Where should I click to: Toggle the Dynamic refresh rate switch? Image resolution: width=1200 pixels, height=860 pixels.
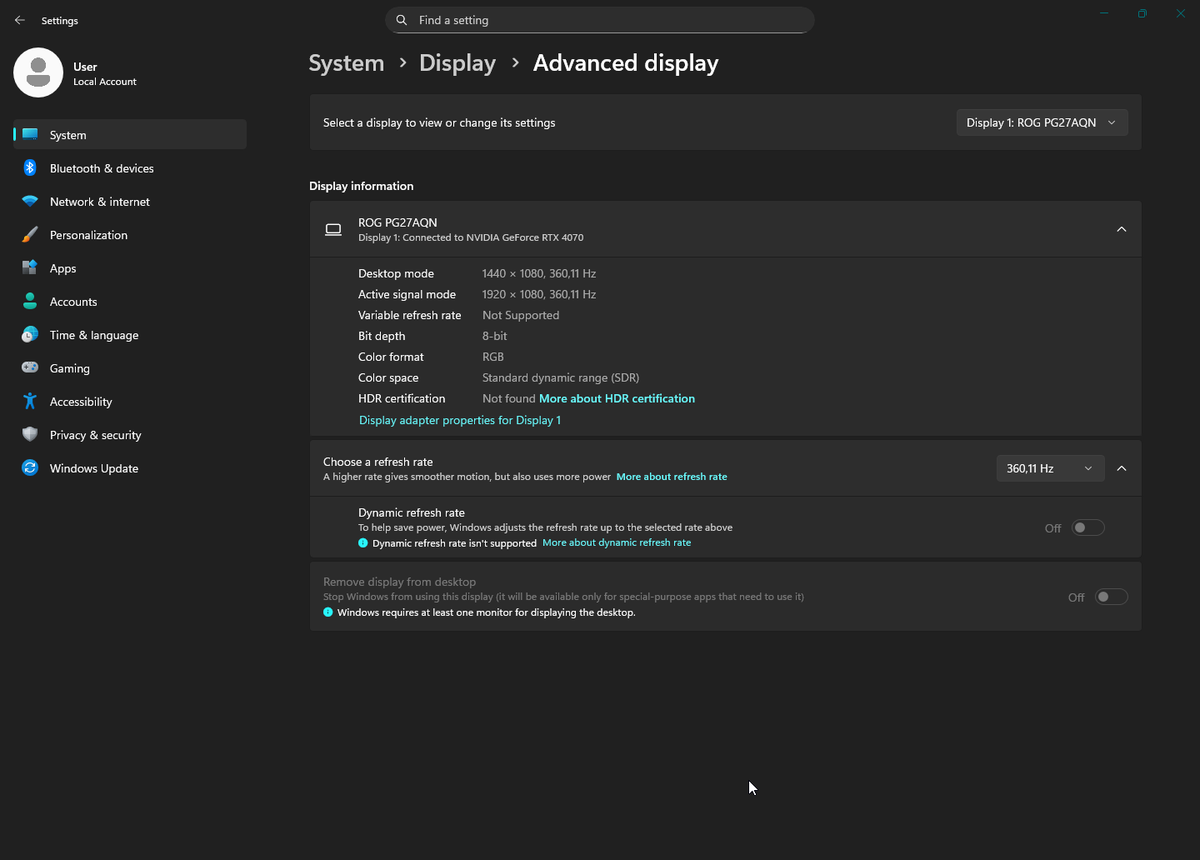point(1088,528)
